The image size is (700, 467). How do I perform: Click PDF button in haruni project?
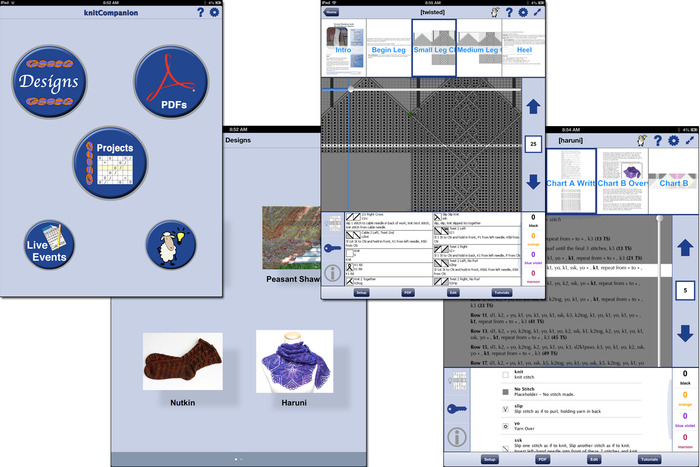point(542,459)
